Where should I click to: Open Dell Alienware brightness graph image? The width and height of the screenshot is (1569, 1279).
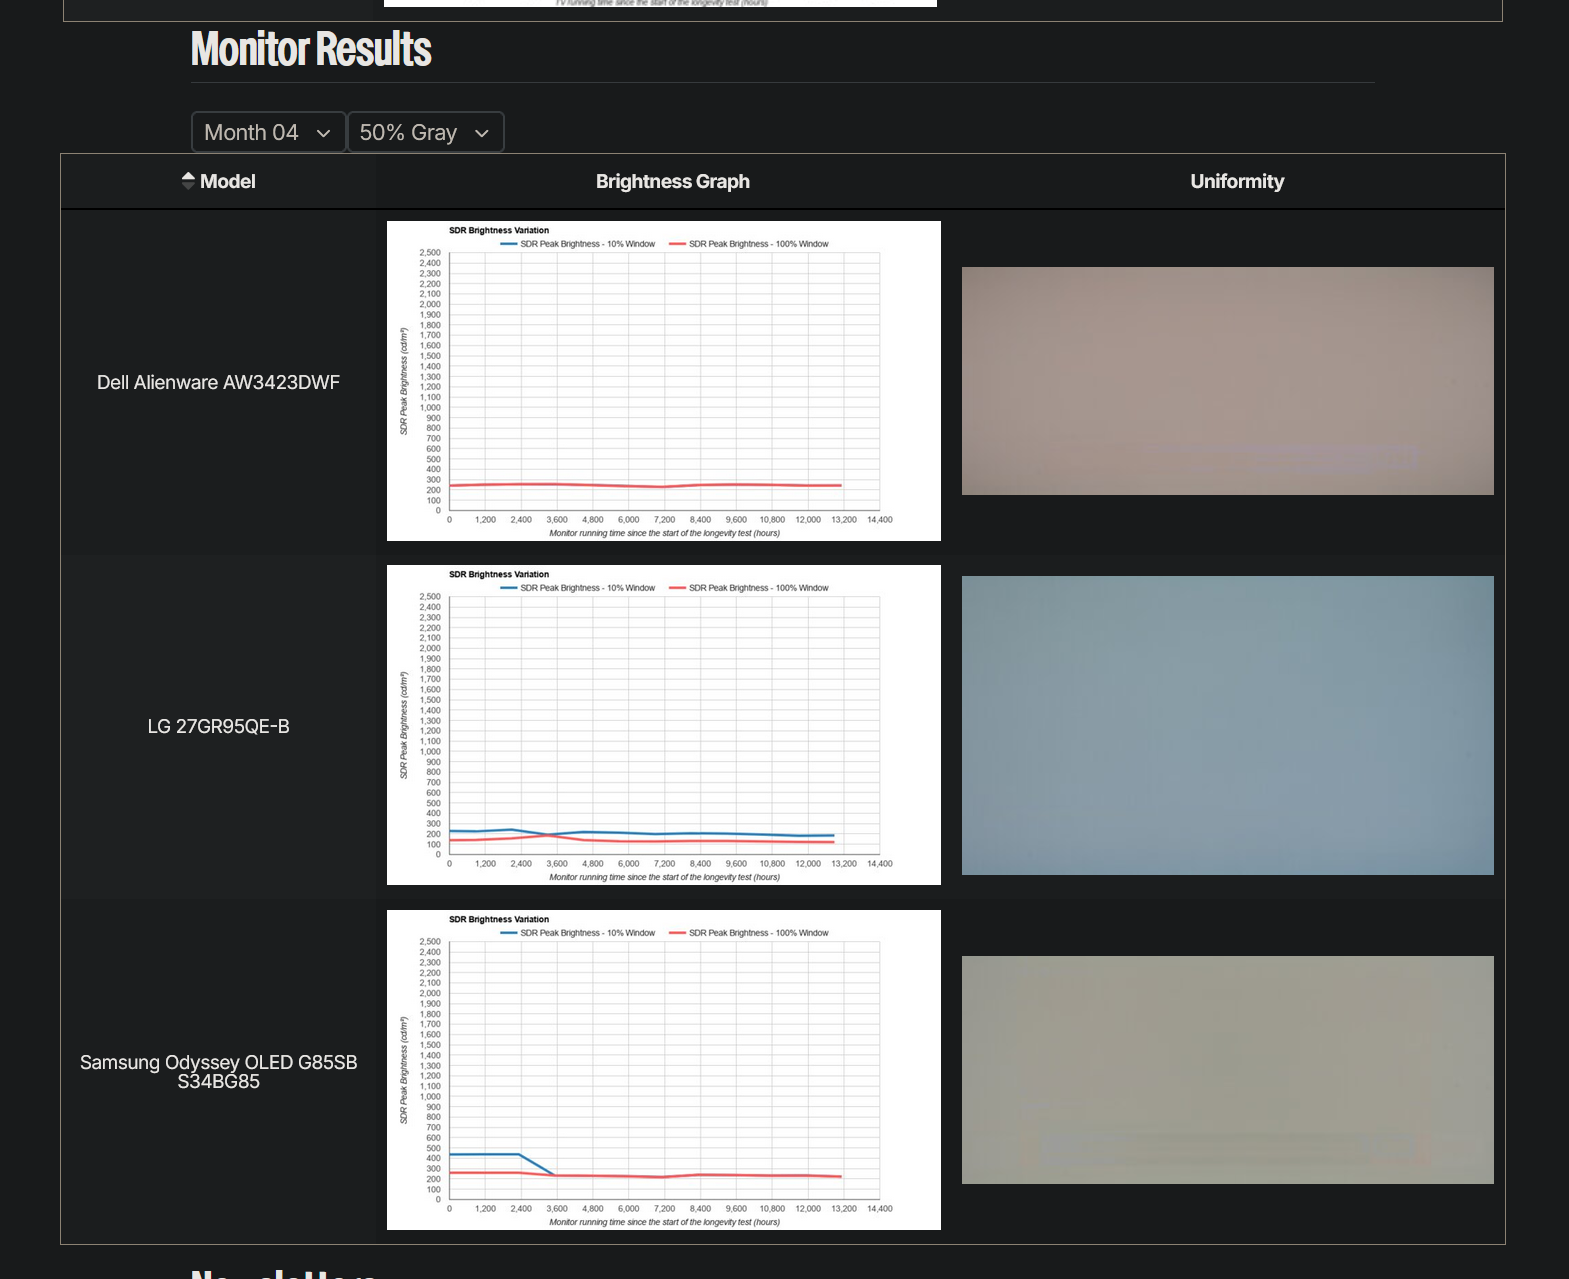(664, 381)
